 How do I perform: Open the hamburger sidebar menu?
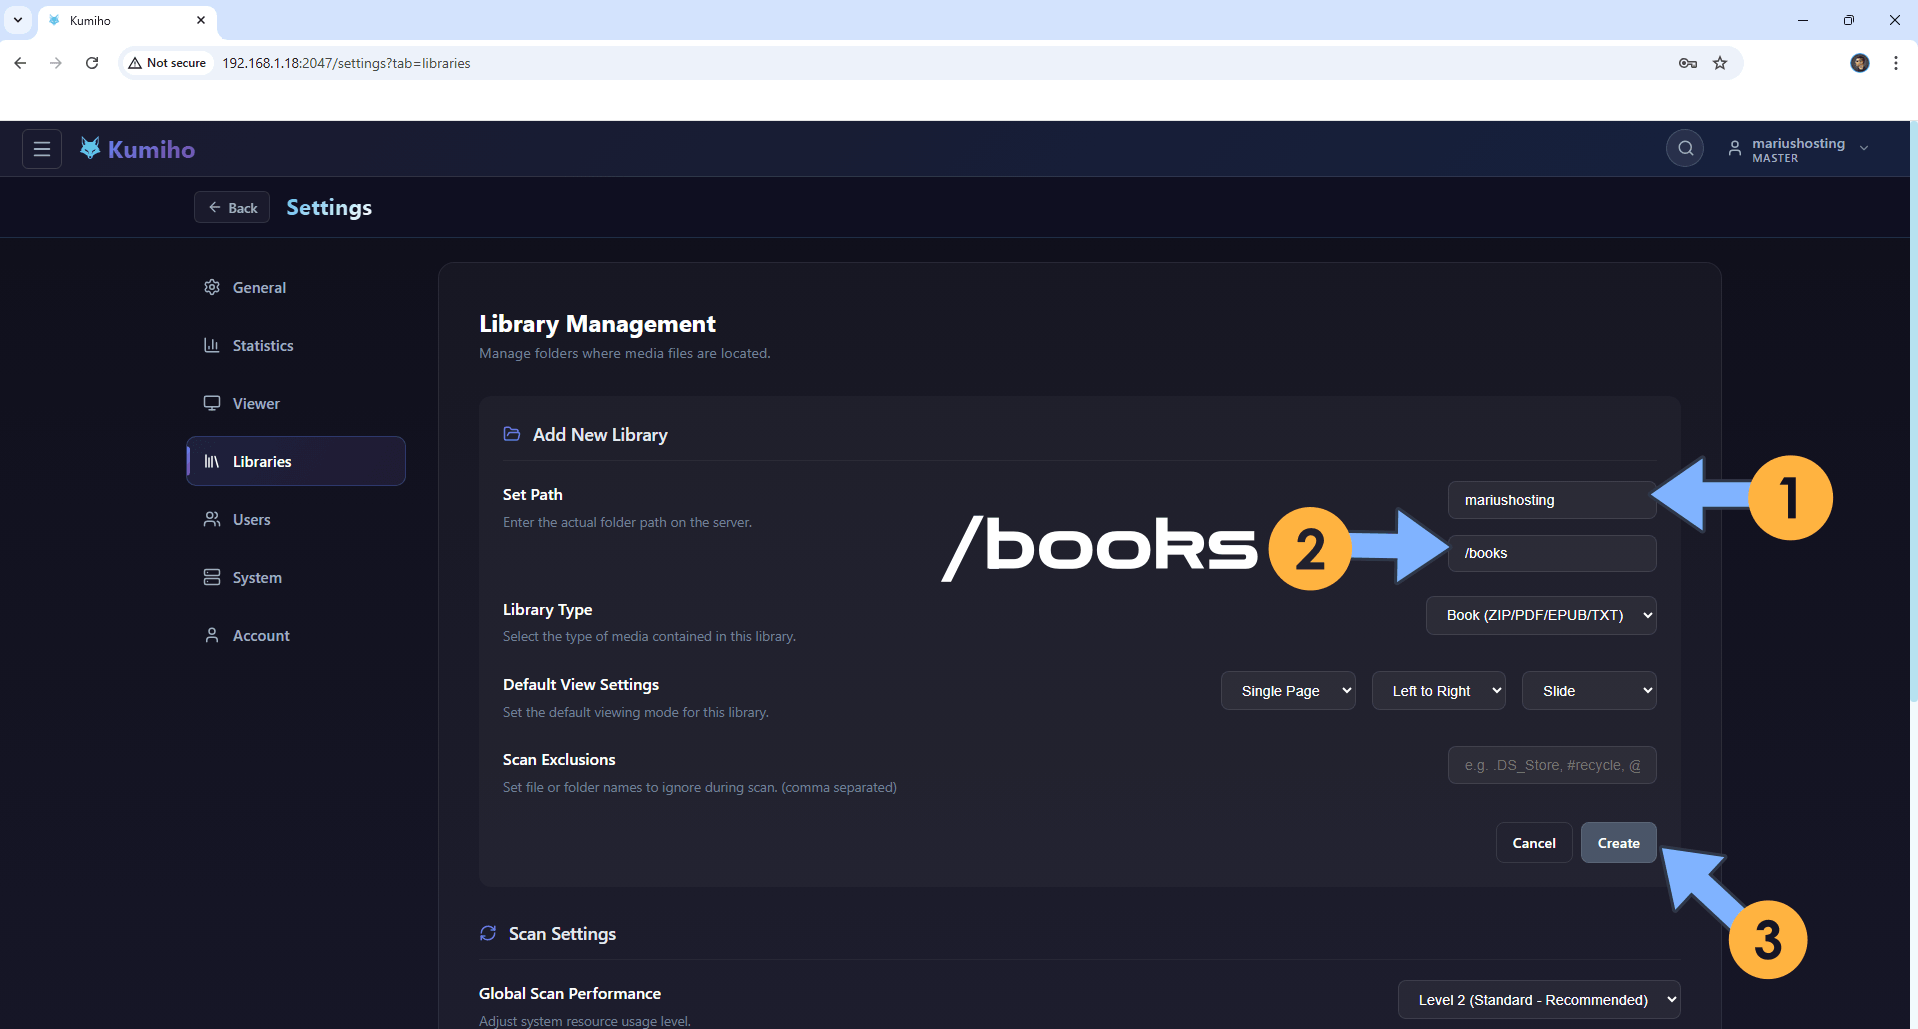point(42,149)
